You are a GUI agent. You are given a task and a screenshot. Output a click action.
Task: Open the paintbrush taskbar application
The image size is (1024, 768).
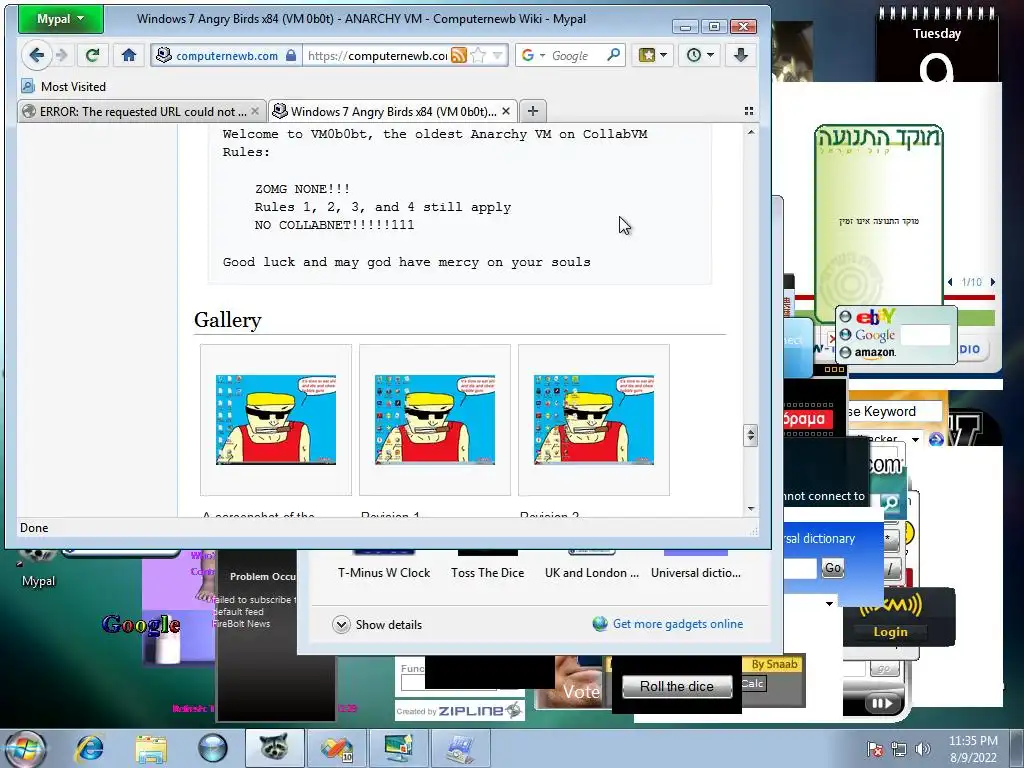pos(336,748)
